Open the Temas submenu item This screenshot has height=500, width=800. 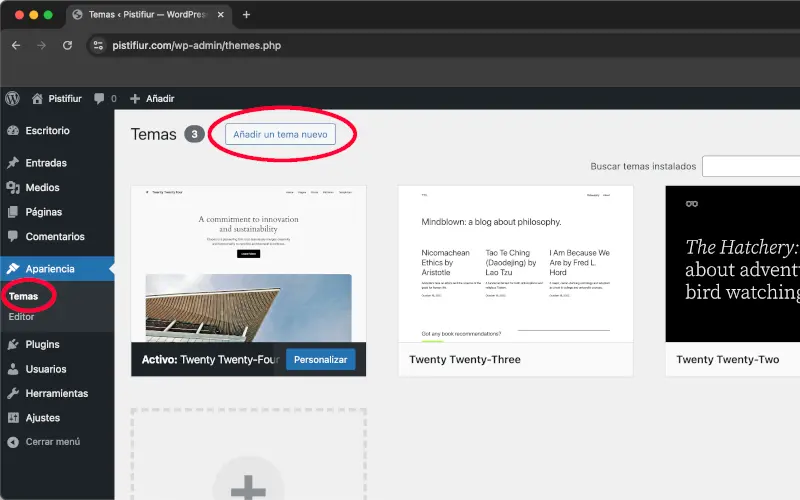tap(23, 296)
